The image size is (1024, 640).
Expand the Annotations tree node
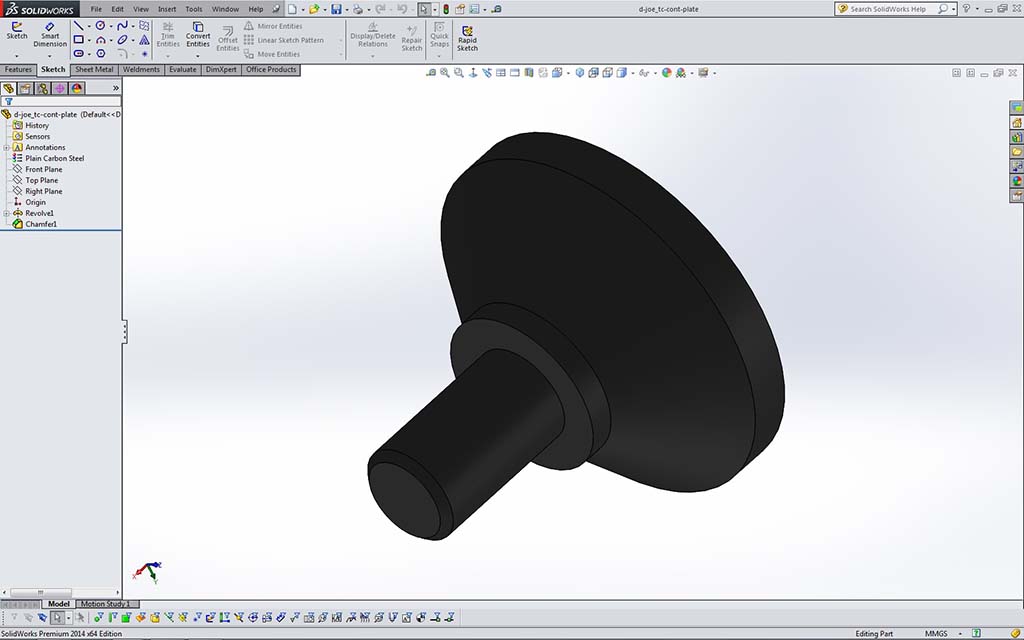point(7,148)
